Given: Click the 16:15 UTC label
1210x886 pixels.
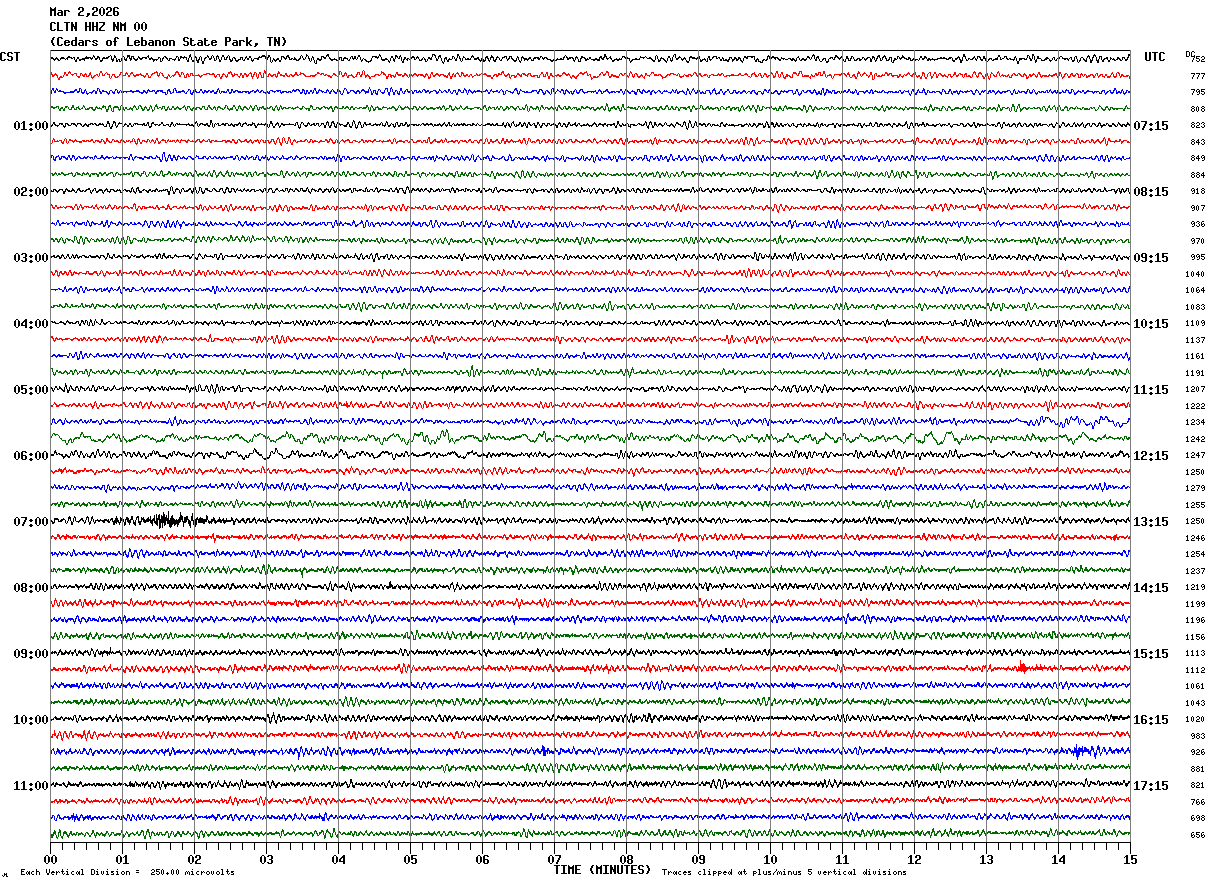Looking at the screenshot, I should pos(1151,720).
